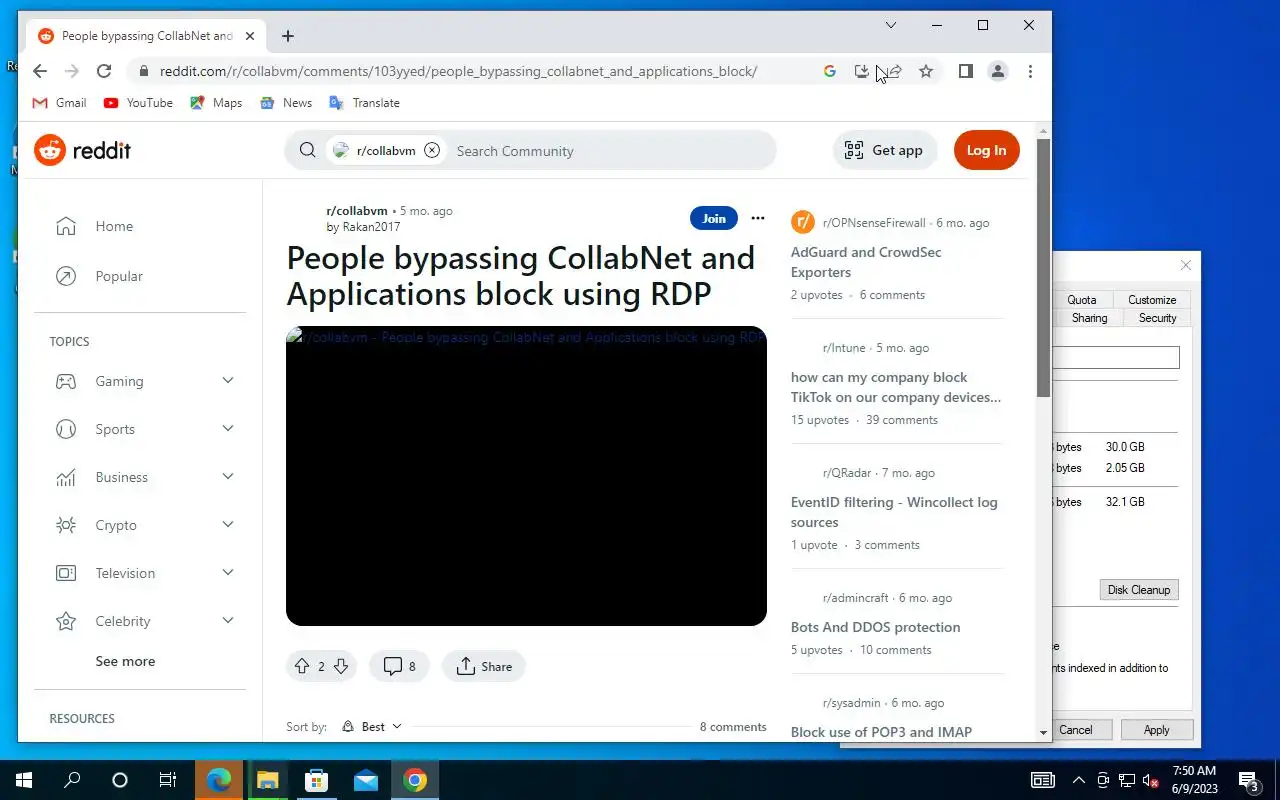1280x800 pixels.
Task: Click the Log In button
Action: [x=986, y=150]
